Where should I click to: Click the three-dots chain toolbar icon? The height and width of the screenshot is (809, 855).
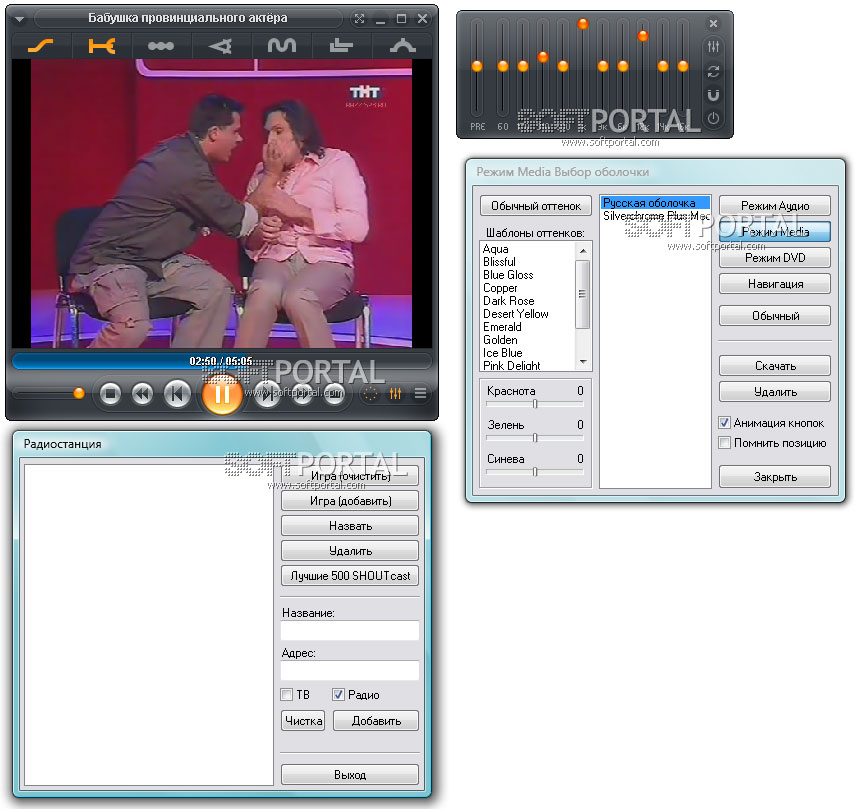[x=161, y=46]
